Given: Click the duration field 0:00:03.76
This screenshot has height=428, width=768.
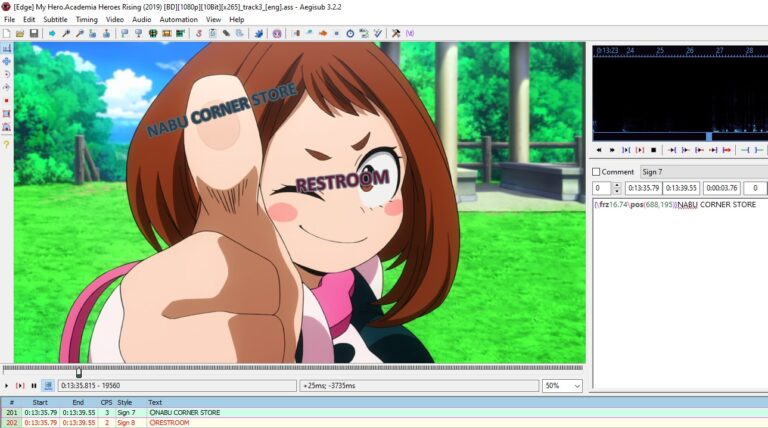Looking at the screenshot, I should click(x=722, y=188).
